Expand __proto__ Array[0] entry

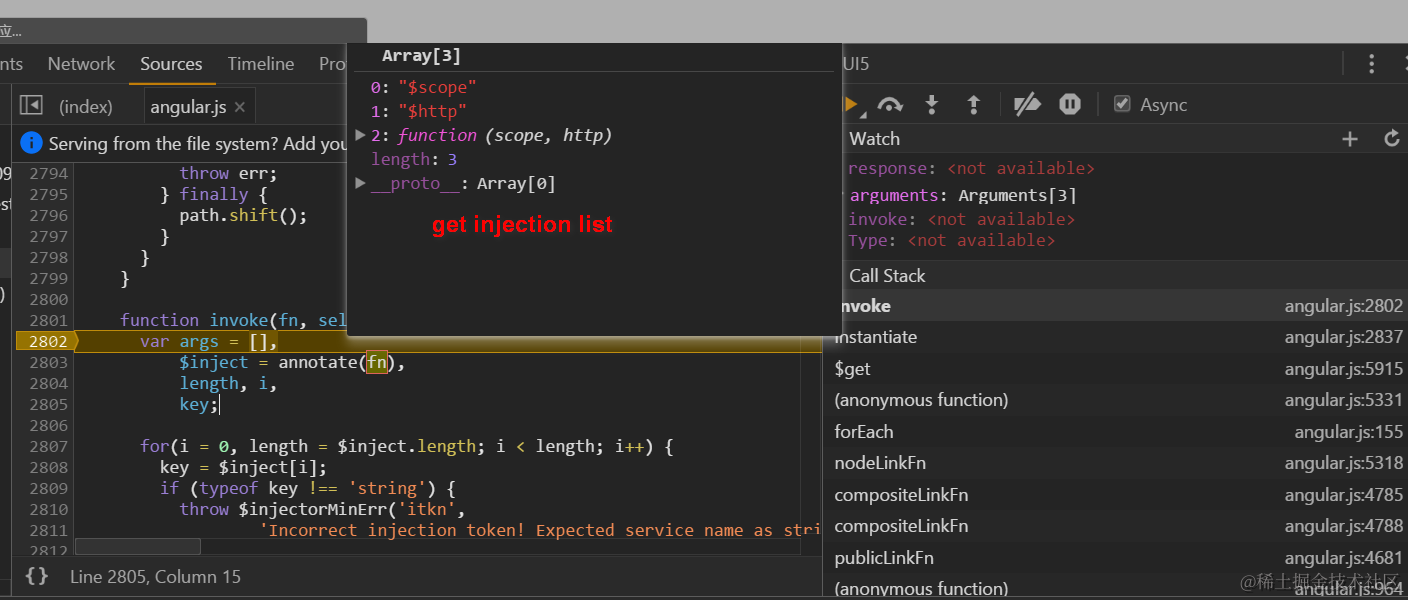(x=361, y=183)
